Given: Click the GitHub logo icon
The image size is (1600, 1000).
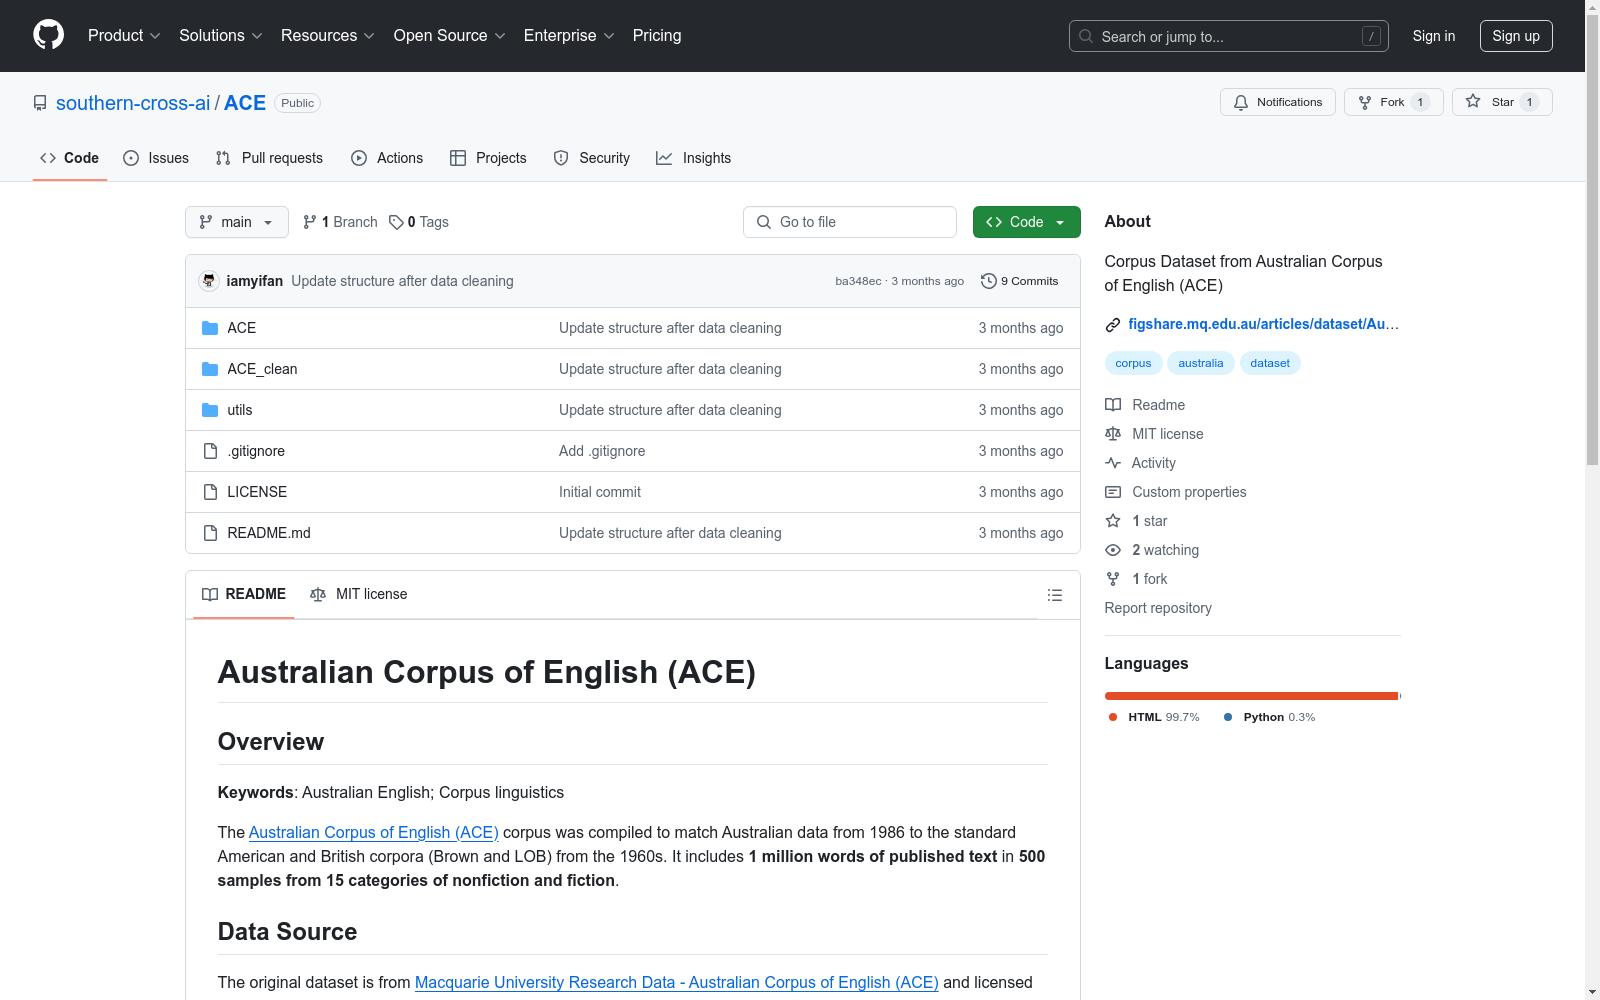Looking at the screenshot, I should (48, 35).
